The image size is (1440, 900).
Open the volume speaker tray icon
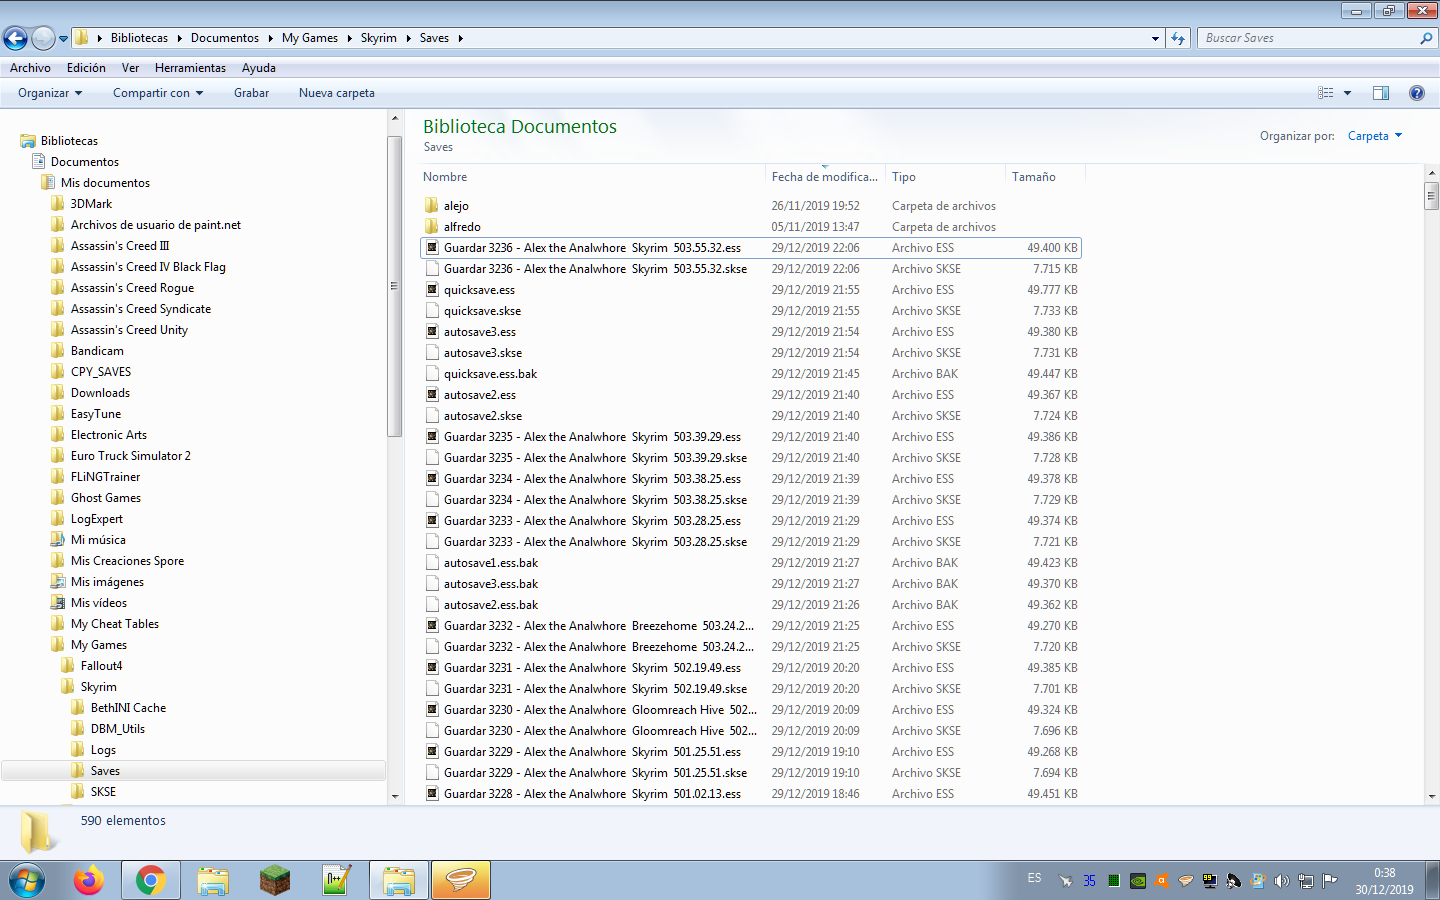pos(1281,881)
